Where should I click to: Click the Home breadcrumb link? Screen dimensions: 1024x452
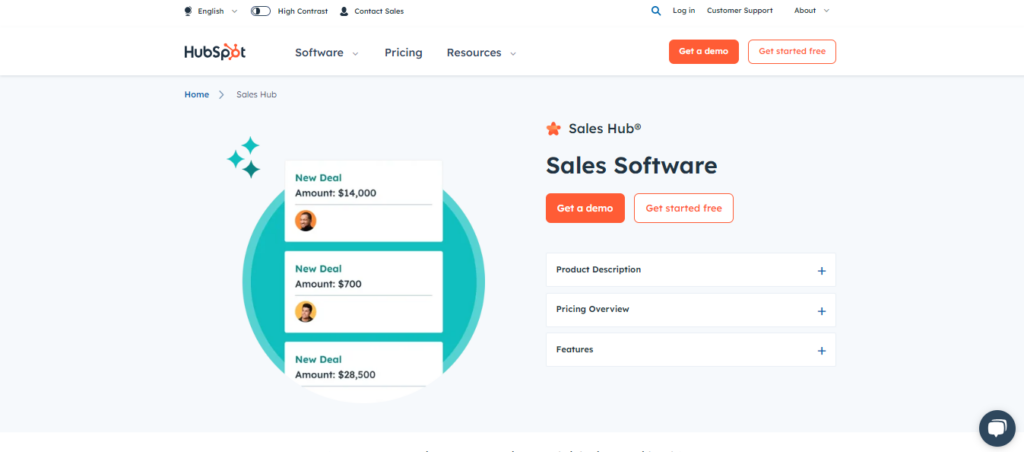[x=197, y=94]
